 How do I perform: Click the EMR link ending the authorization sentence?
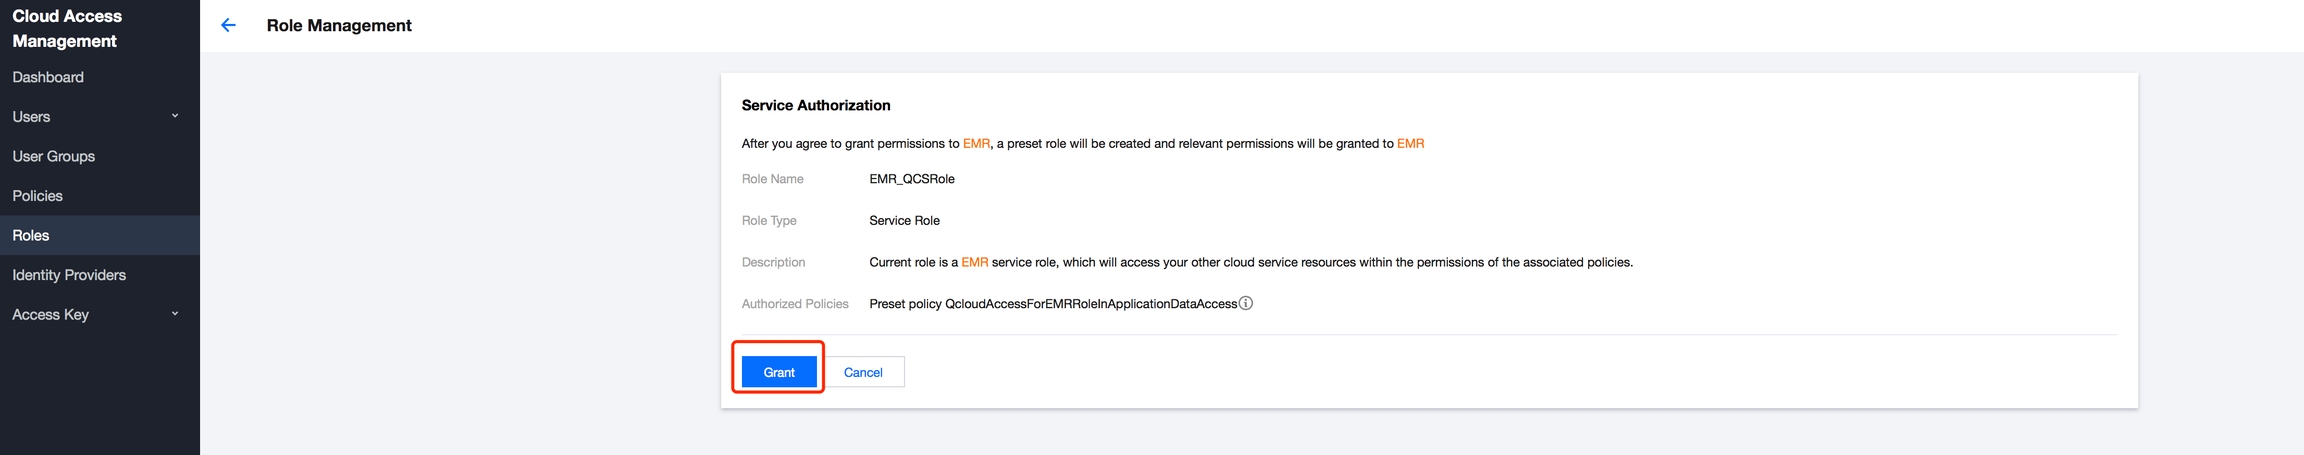(x=1410, y=144)
